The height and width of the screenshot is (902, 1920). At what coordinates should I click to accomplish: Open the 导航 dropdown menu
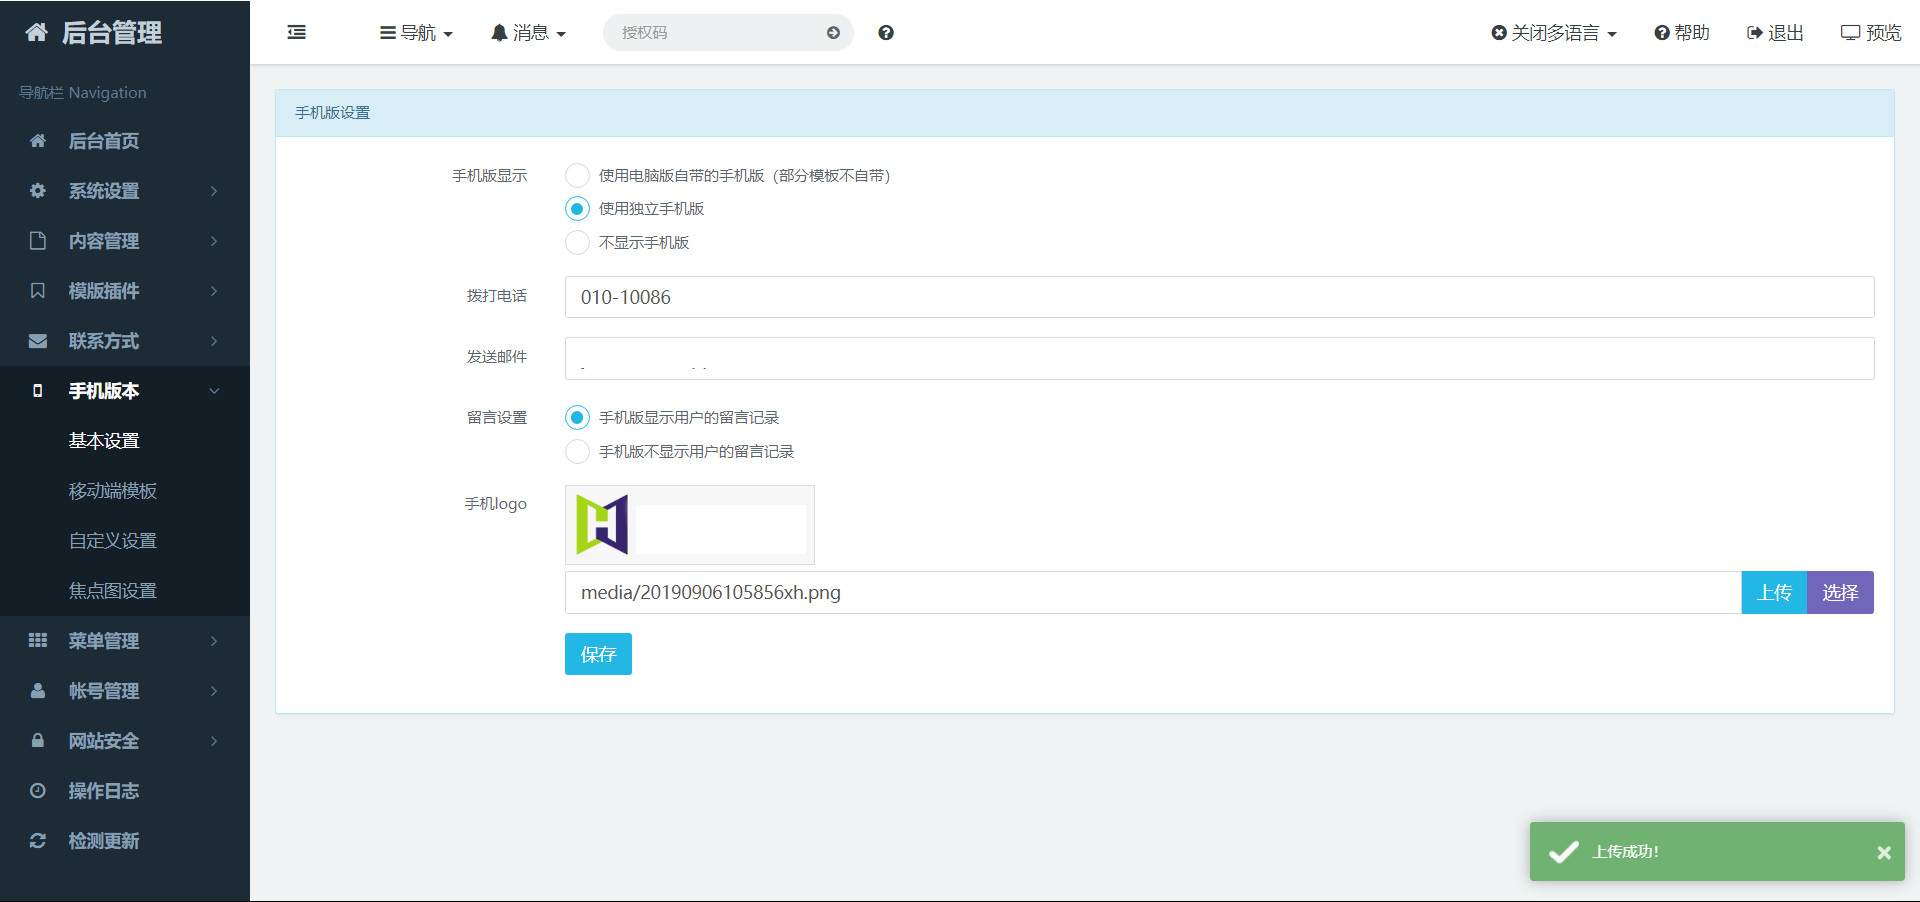(x=416, y=33)
